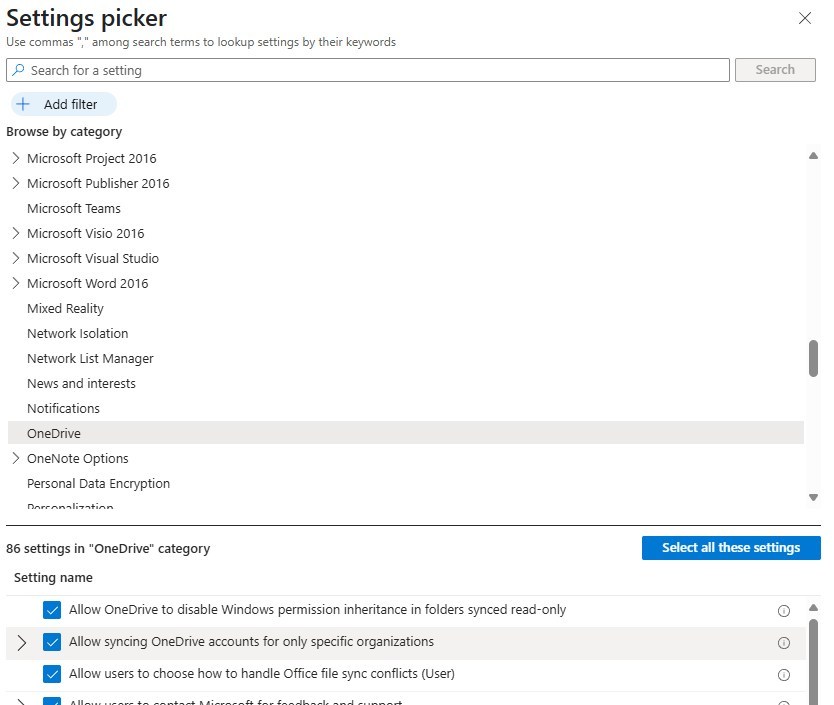This screenshot has width=834, height=705.
Task: Click the magnifier icon in search box
Action: 19,70
